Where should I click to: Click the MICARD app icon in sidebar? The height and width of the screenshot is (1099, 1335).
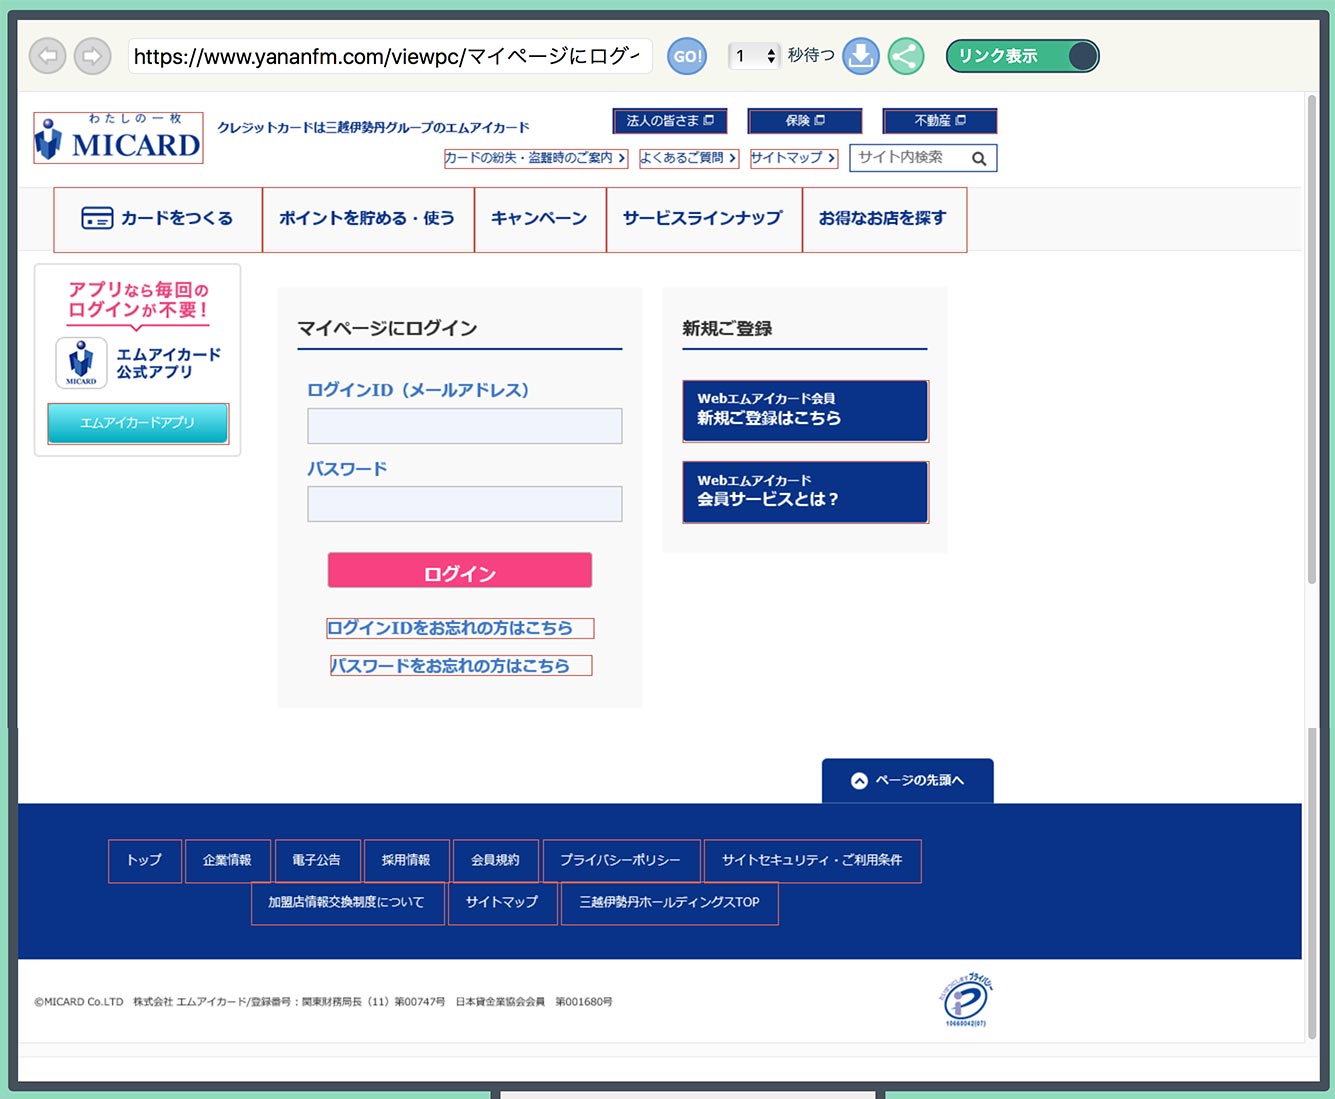point(81,363)
